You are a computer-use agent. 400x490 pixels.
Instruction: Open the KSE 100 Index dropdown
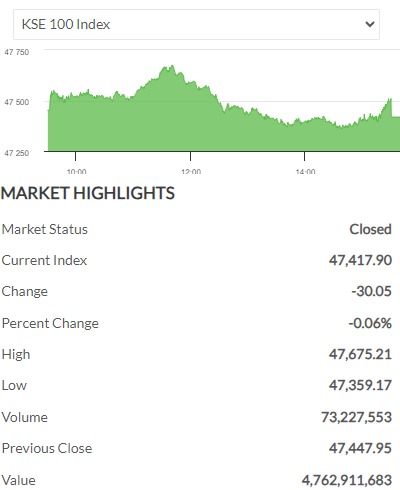[196, 24]
